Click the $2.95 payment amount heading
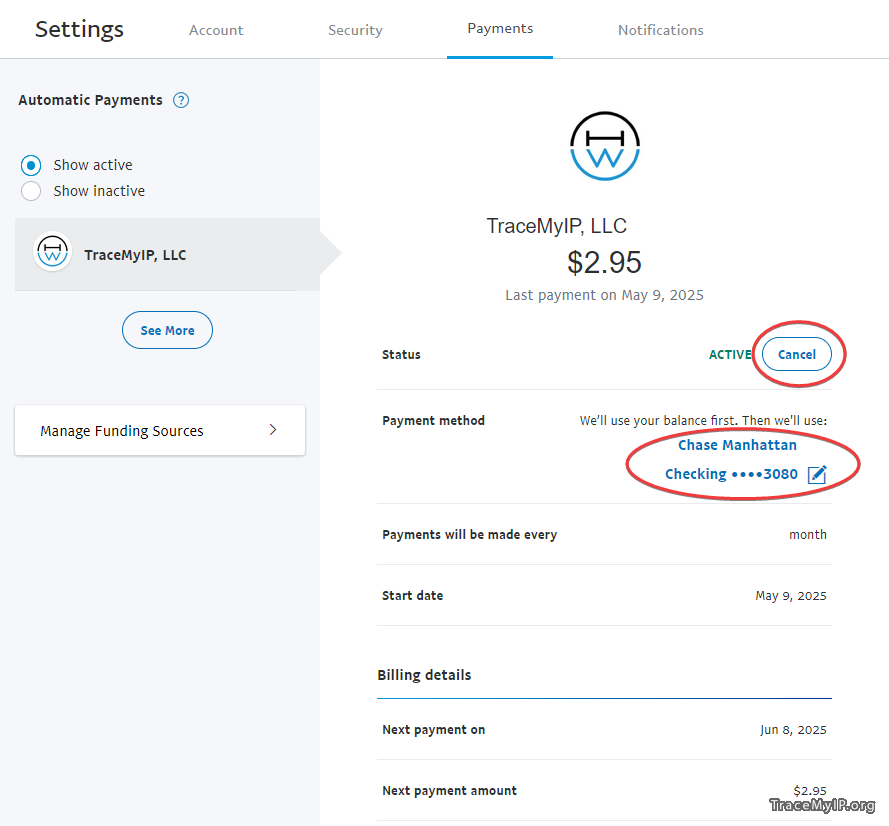889x826 pixels. (x=604, y=262)
